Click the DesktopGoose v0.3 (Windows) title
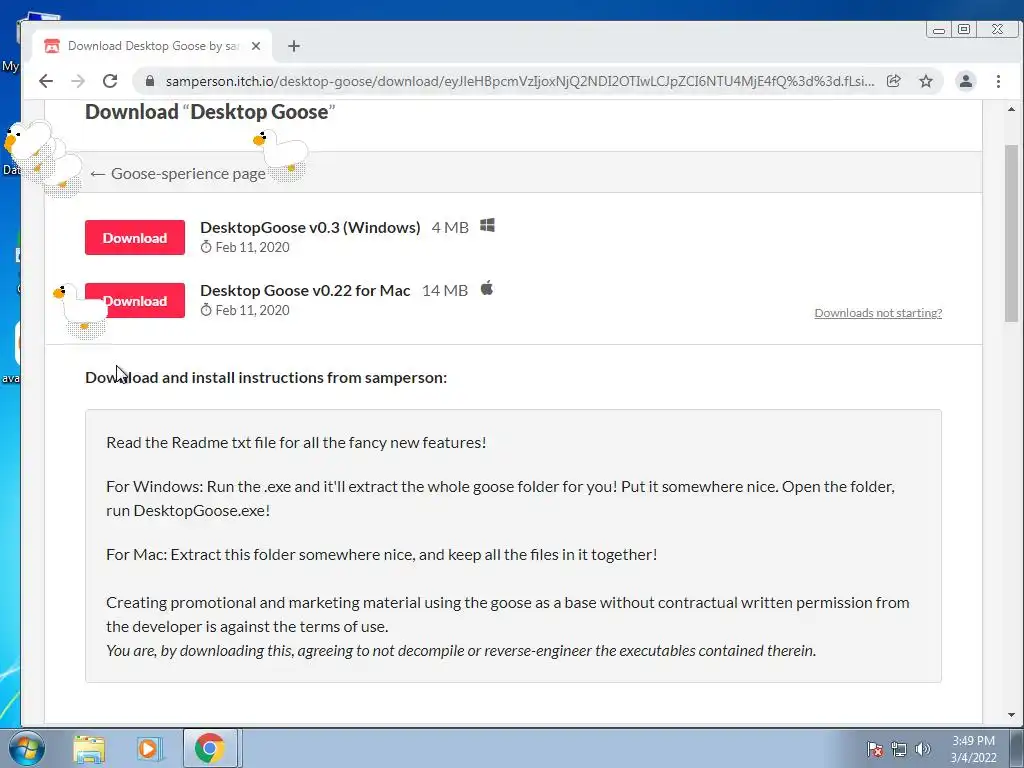The width and height of the screenshot is (1024, 768). (310, 227)
